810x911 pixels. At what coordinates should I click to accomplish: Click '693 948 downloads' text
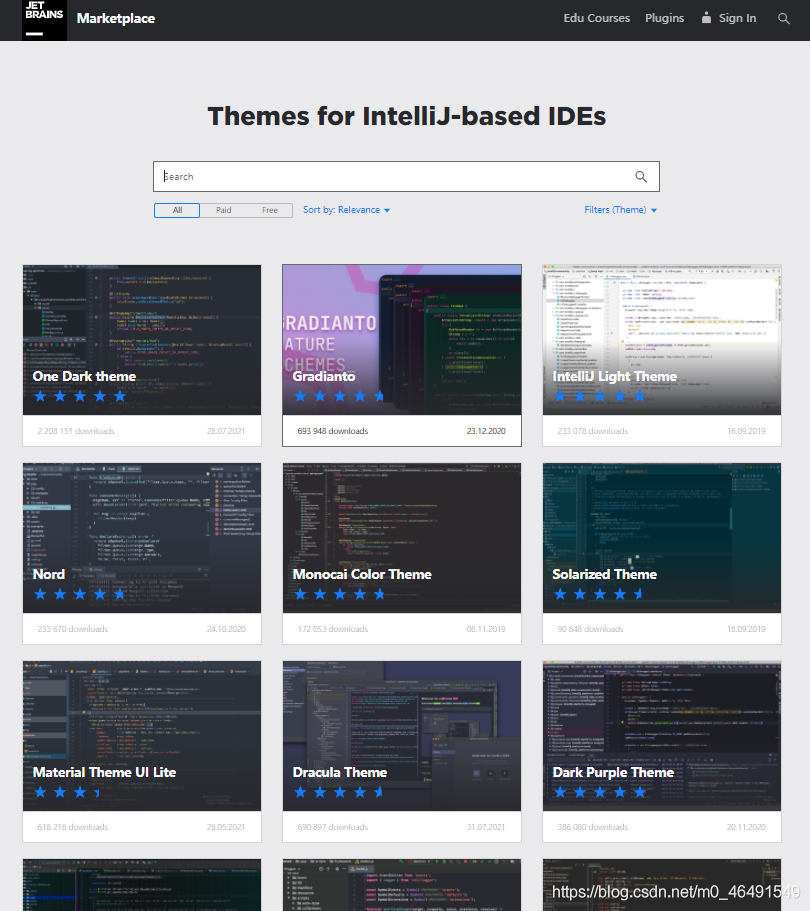click(x=332, y=431)
